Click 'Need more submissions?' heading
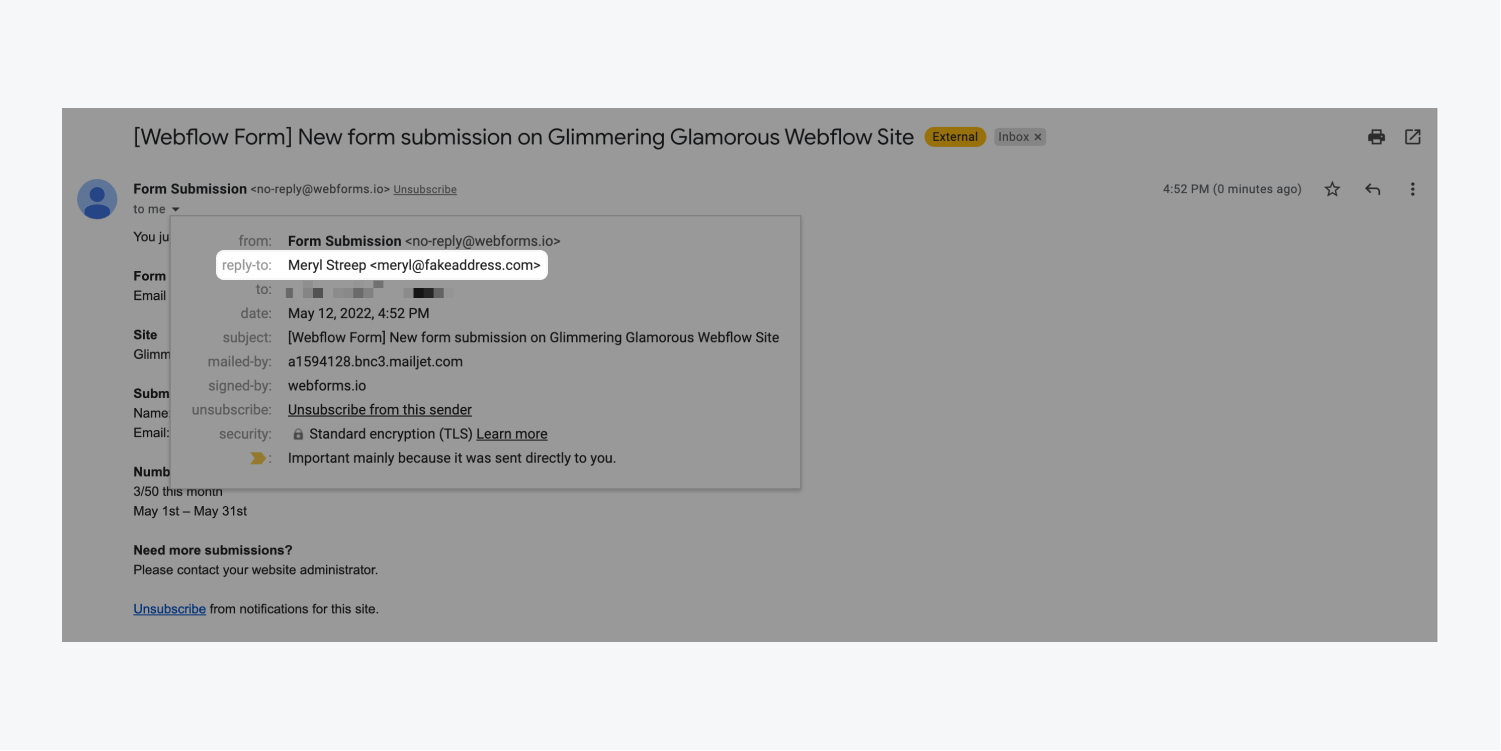 pos(213,550)
